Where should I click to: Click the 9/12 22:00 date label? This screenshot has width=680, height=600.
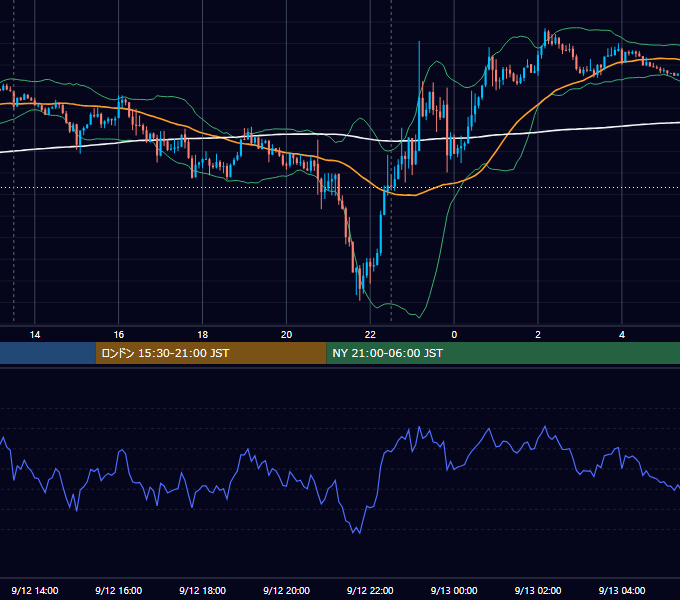370,590
